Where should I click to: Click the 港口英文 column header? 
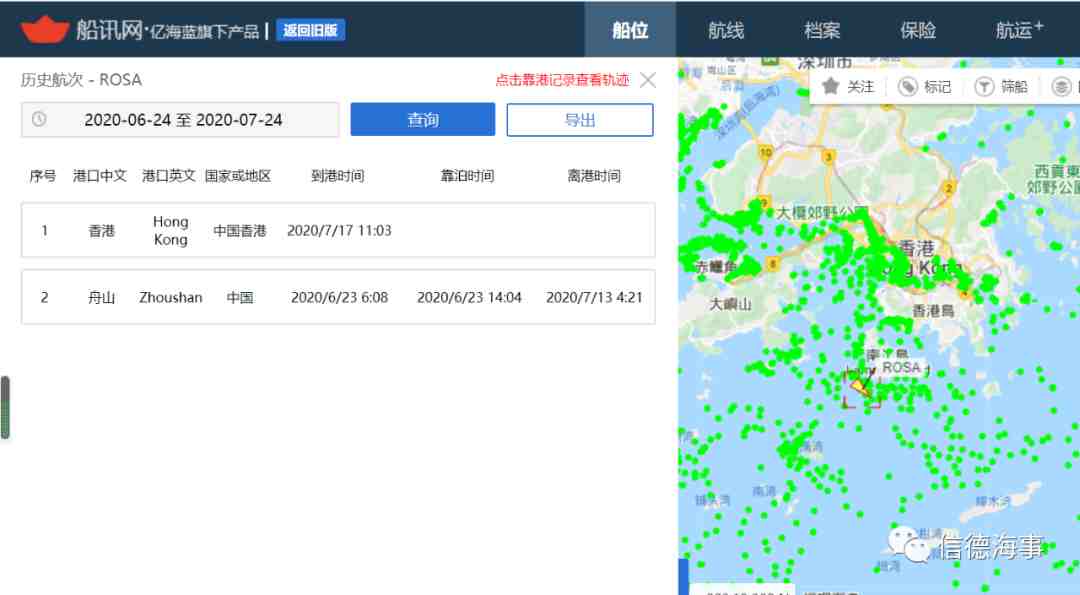click(x=169, y=176)
